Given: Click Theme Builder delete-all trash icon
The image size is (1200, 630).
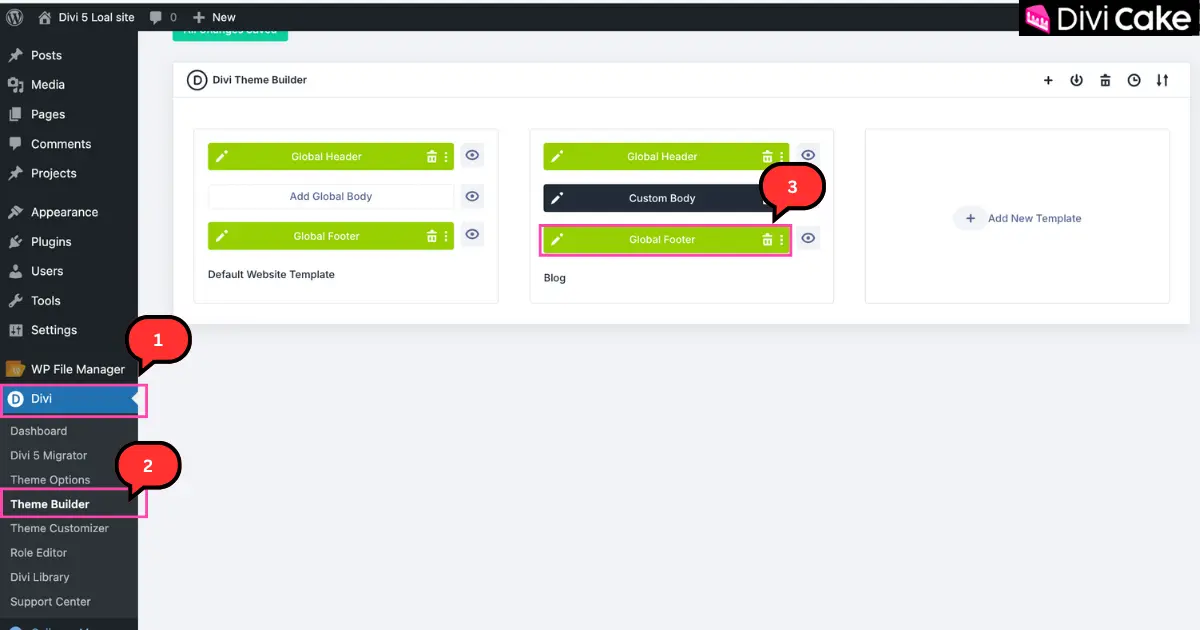Looking at the screenshot, I should [x=1105, y=80].
